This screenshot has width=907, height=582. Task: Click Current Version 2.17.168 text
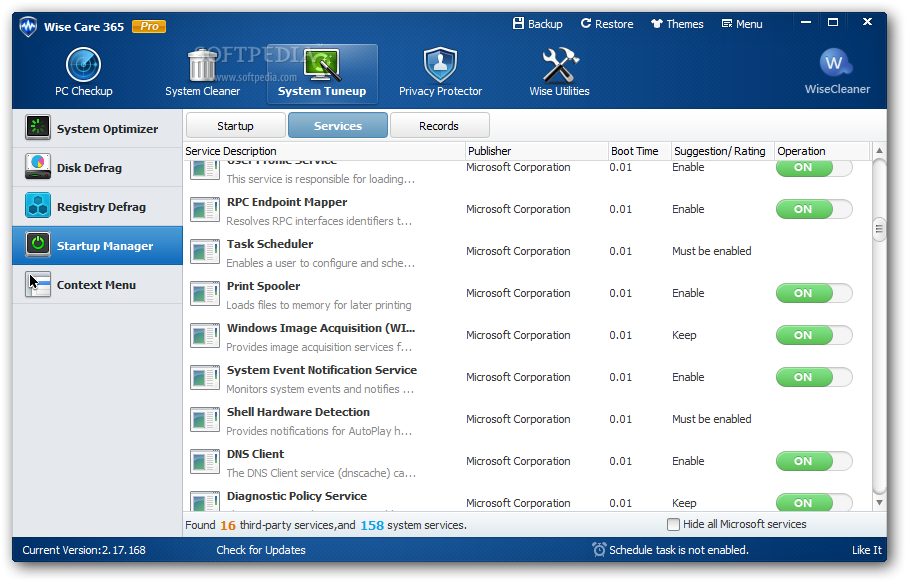pos(84,550)
